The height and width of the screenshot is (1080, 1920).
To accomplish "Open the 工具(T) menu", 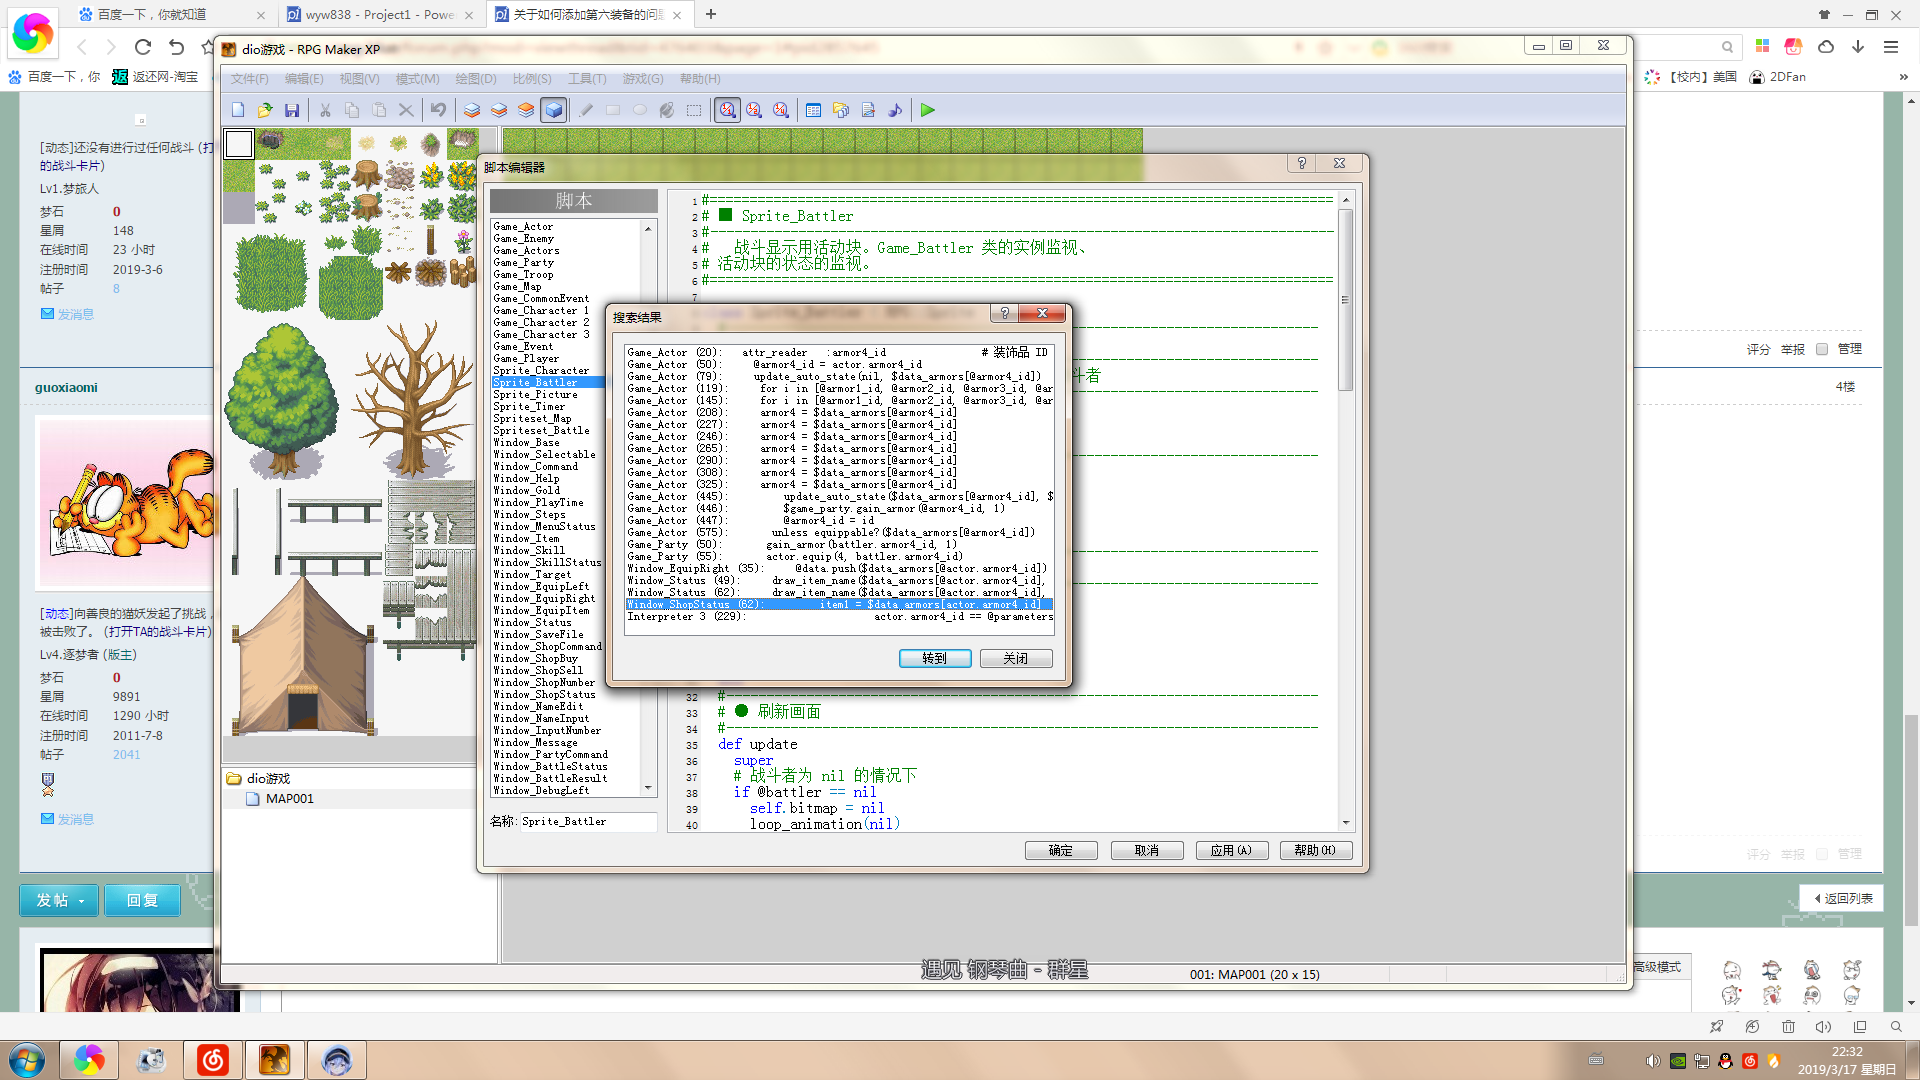I will (587, 78).
